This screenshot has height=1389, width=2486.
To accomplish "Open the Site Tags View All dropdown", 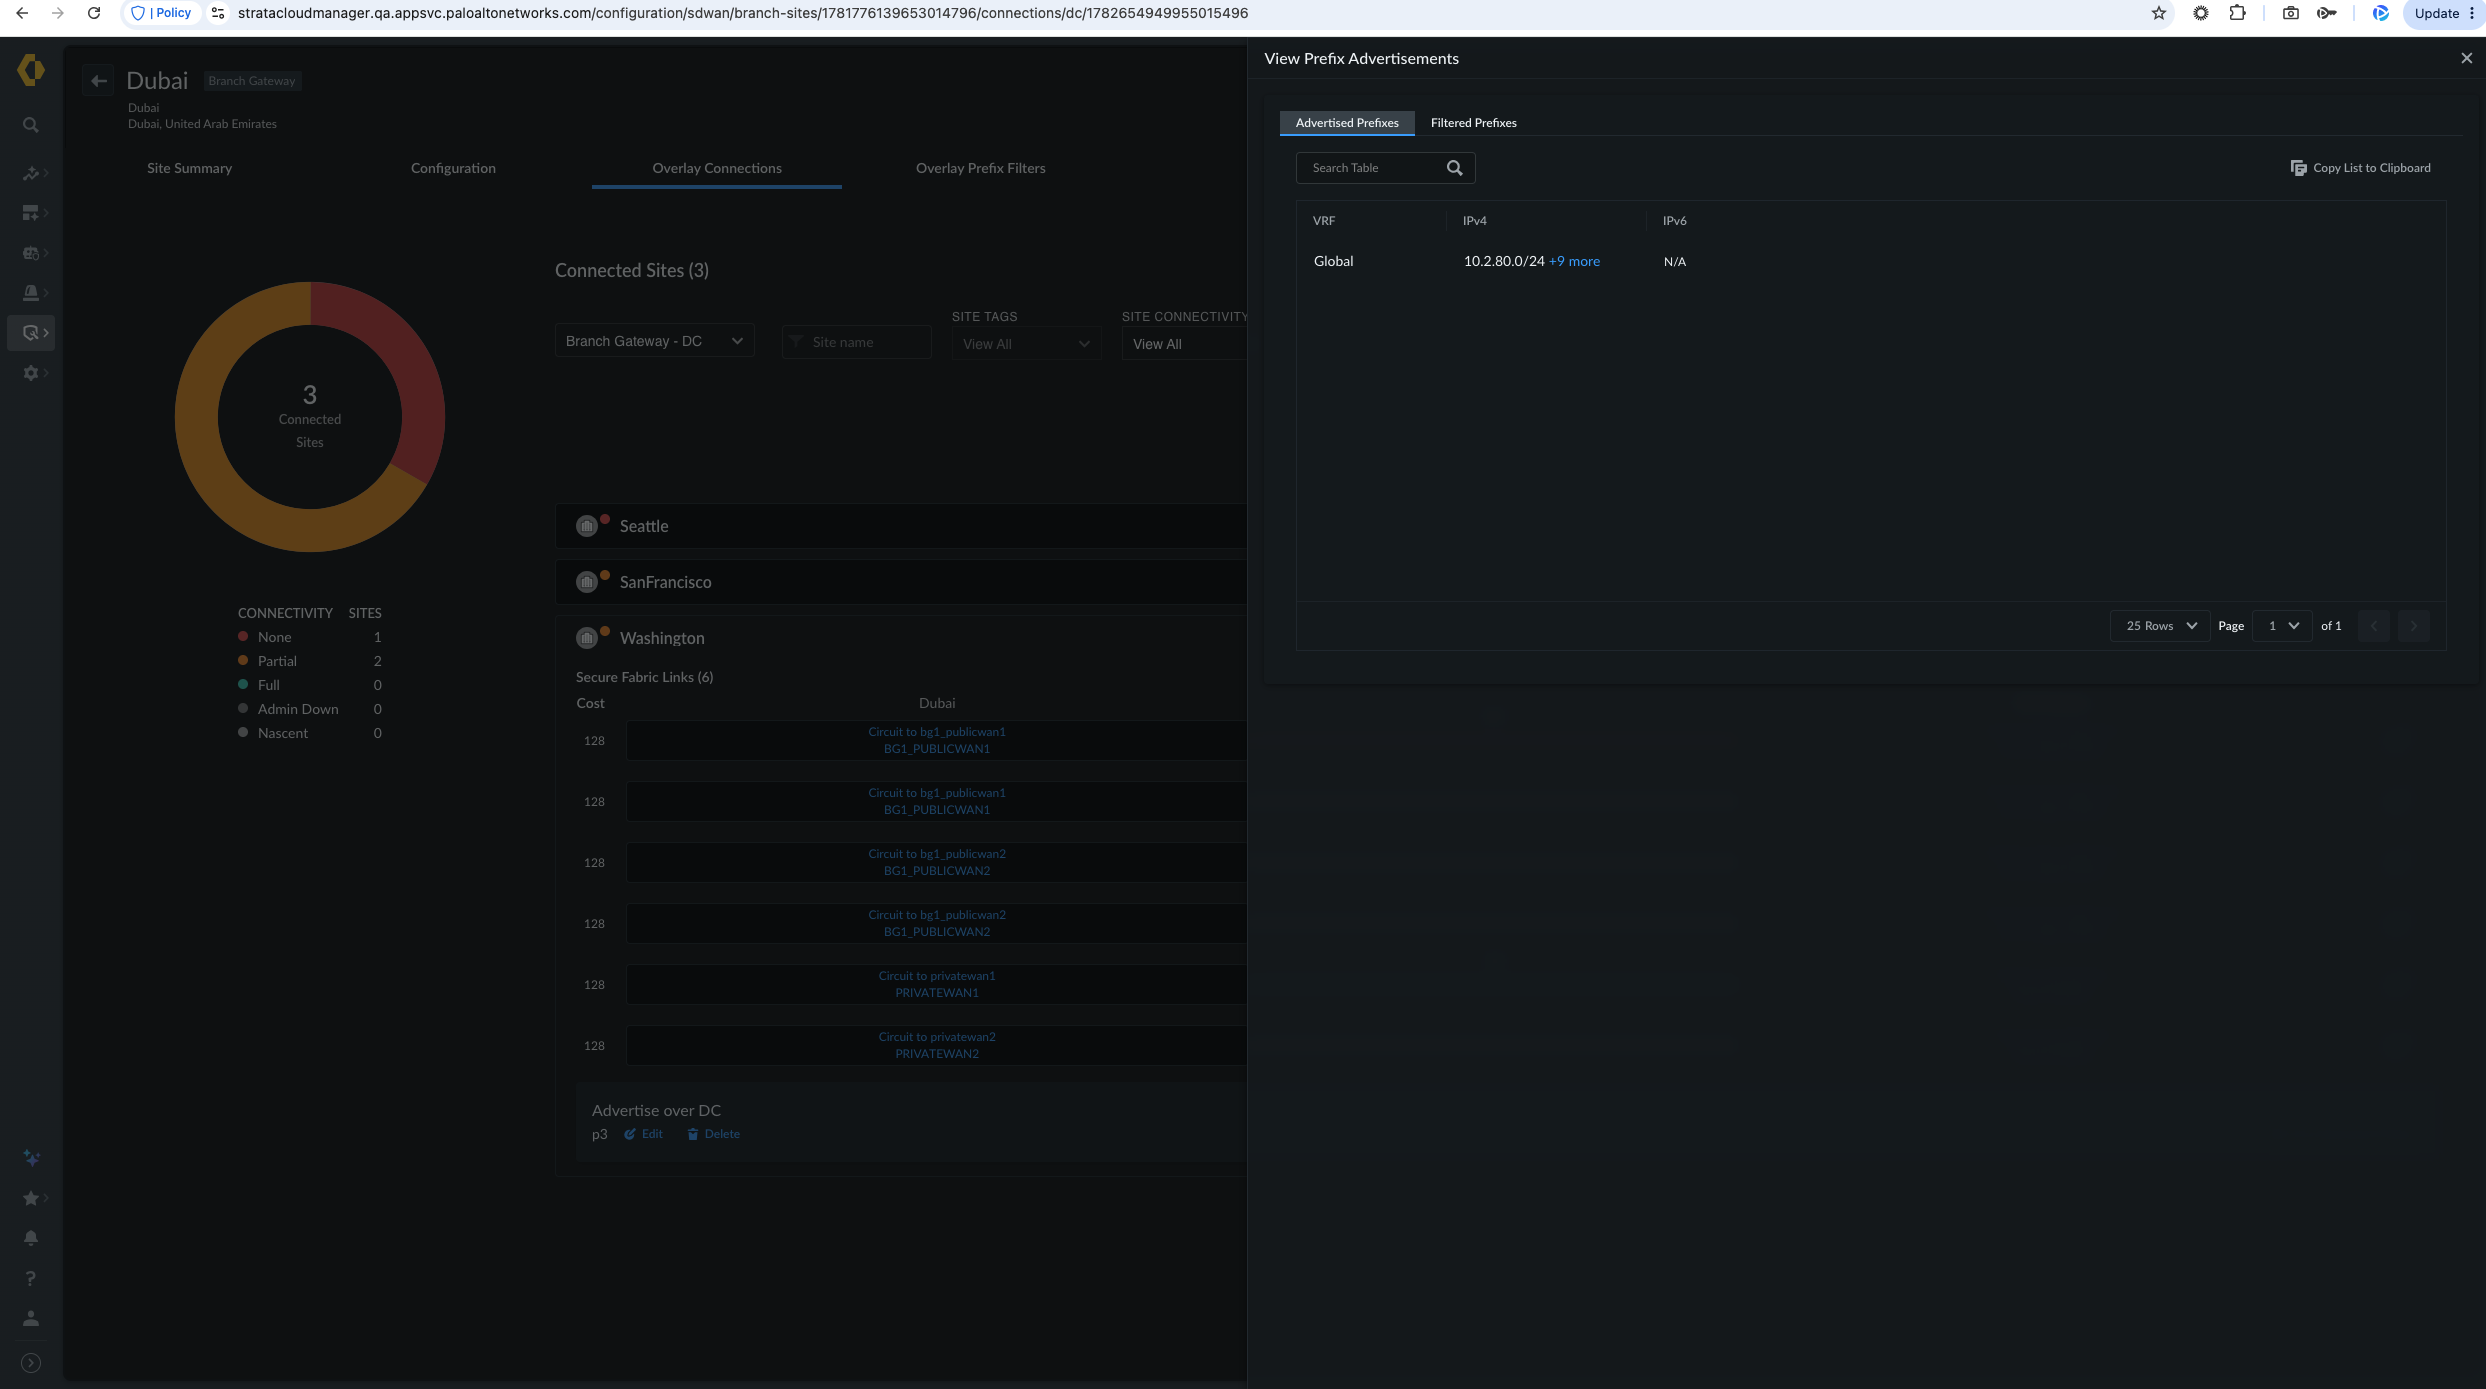I will (x=1027, y=344).
